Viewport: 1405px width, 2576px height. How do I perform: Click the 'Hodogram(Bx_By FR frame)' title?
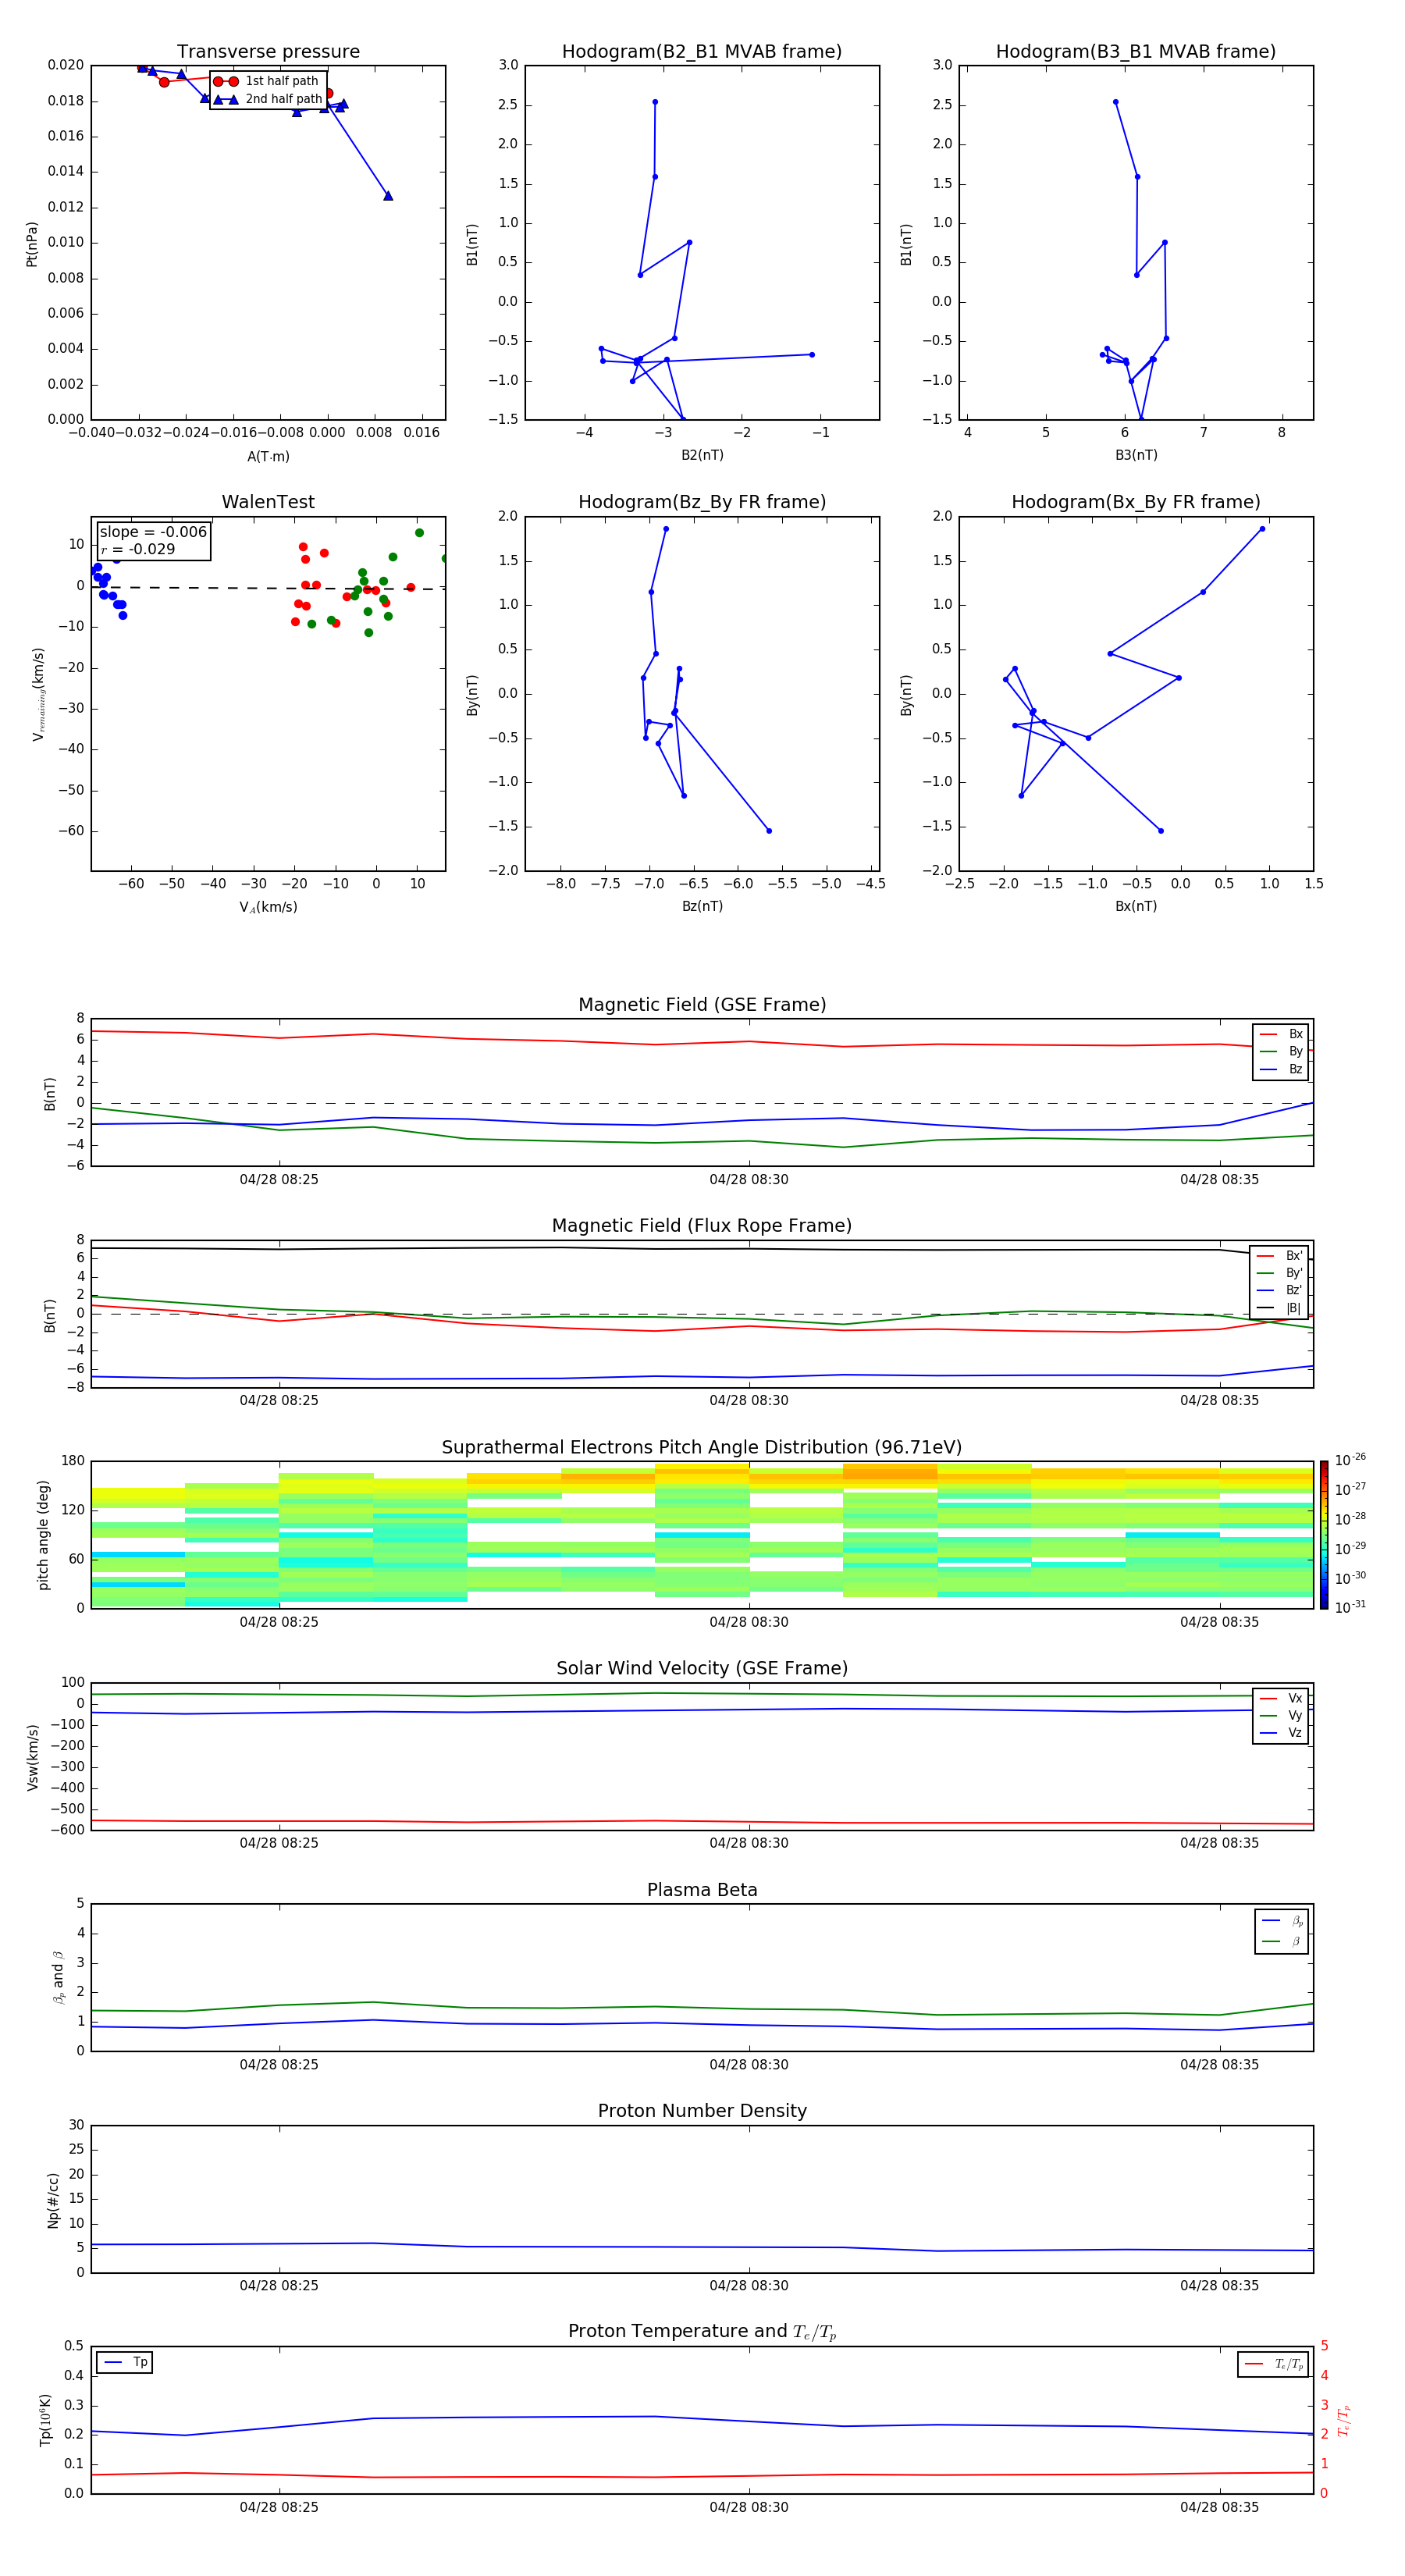tap(1136, 502)
